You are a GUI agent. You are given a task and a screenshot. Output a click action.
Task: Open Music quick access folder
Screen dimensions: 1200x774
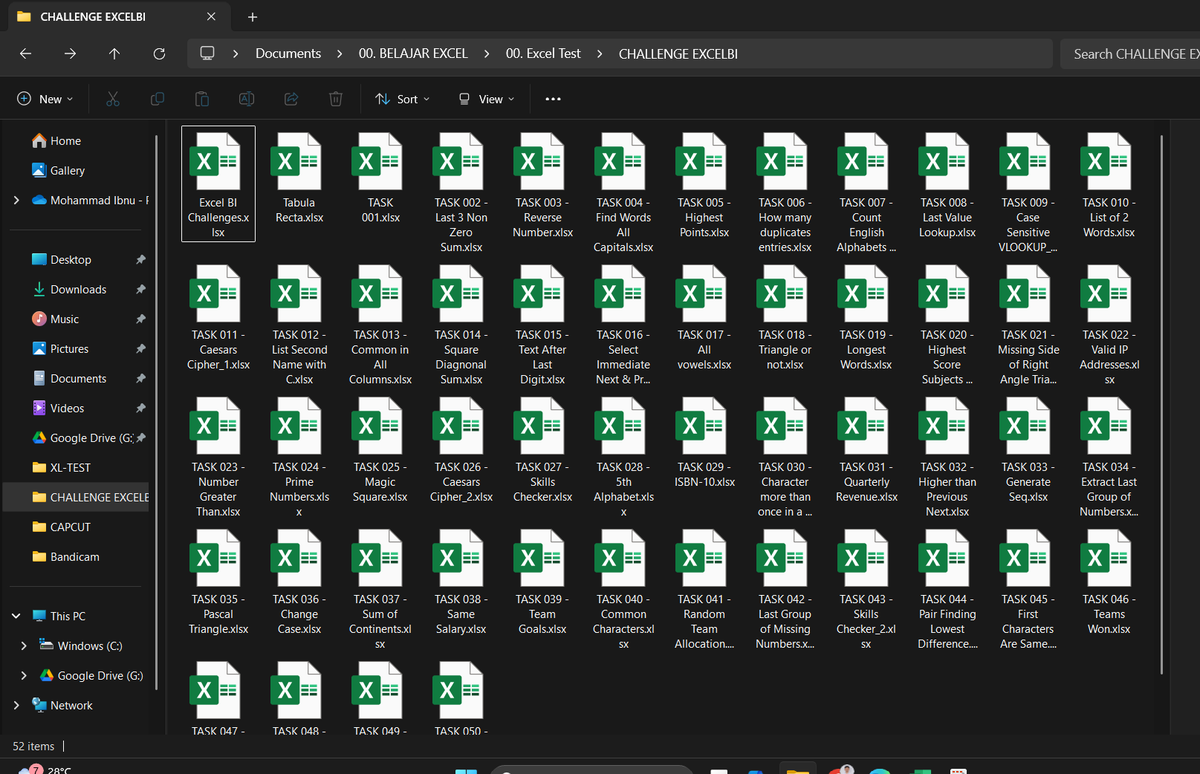(64, 319)
